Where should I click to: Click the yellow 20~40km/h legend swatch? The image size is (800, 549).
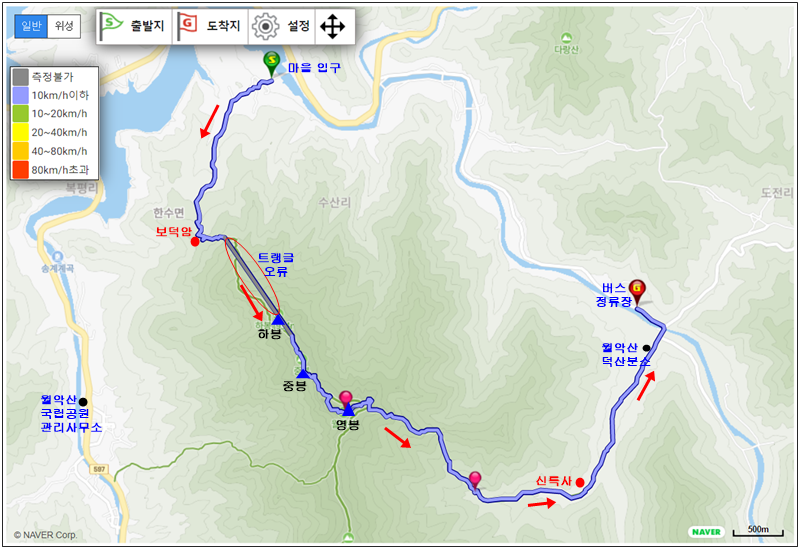[20, 133]
